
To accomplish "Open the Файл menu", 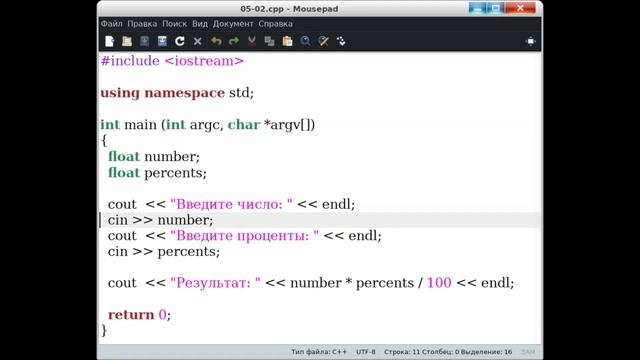I will point(111,24).
